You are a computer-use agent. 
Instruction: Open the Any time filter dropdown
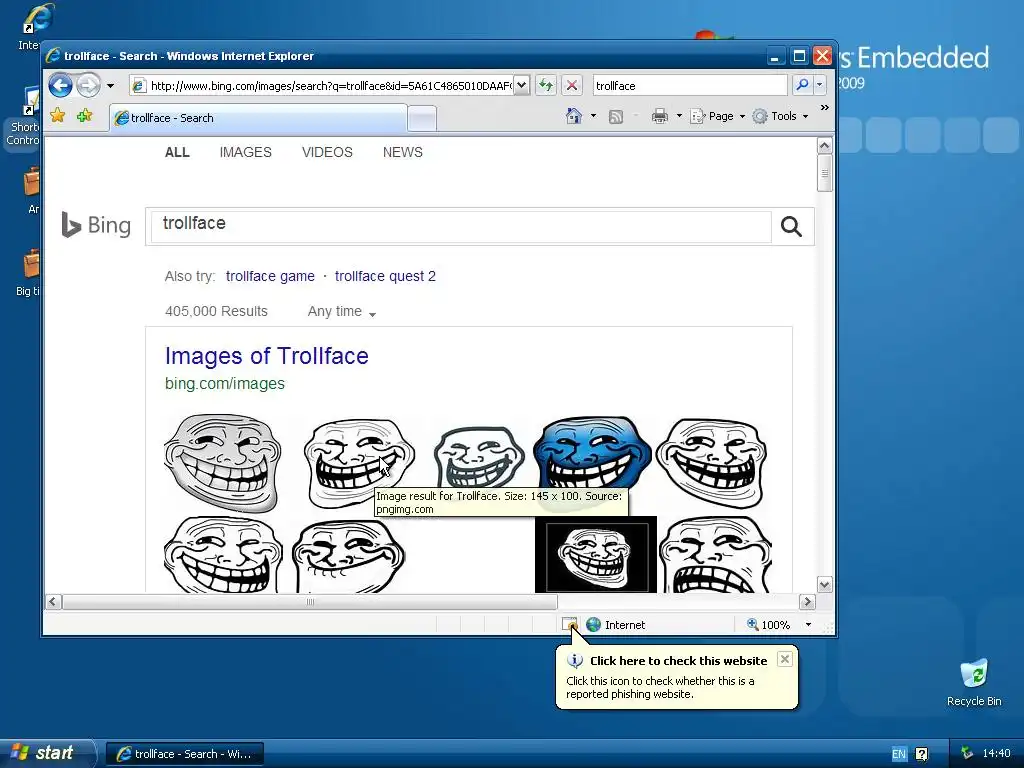342,312
